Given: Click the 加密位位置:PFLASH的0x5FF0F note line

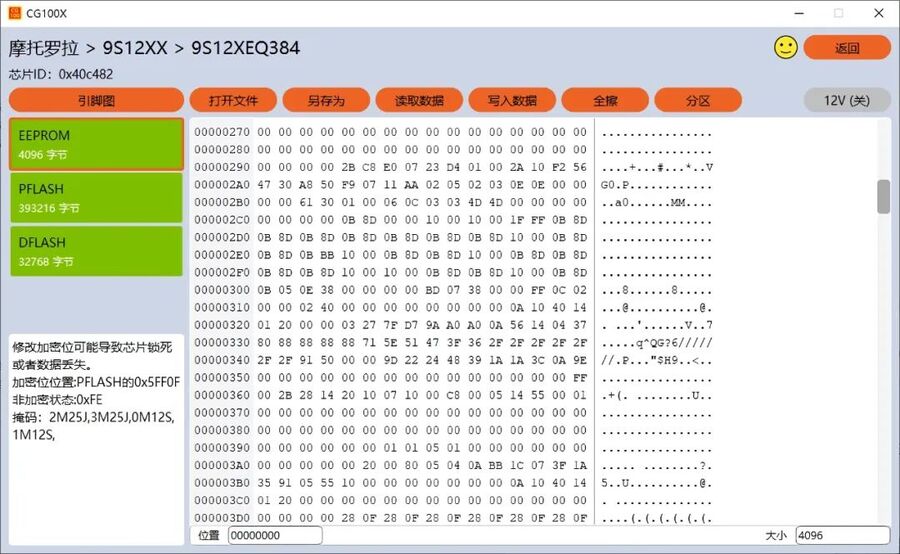Looking at the screenshot, I should [x=96, y=382].
